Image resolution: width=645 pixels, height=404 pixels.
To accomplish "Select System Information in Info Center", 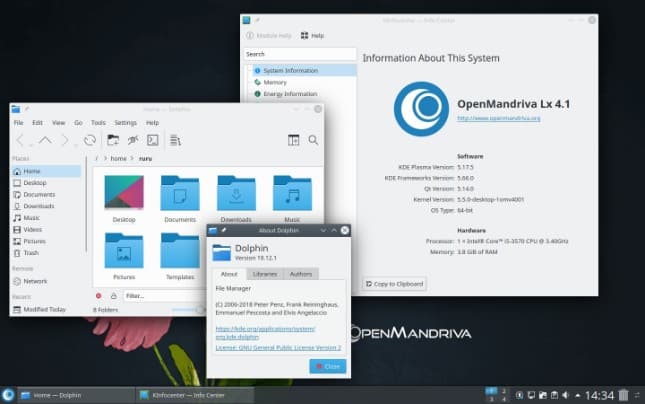I will pyautogui.click(x=304, y=71).
